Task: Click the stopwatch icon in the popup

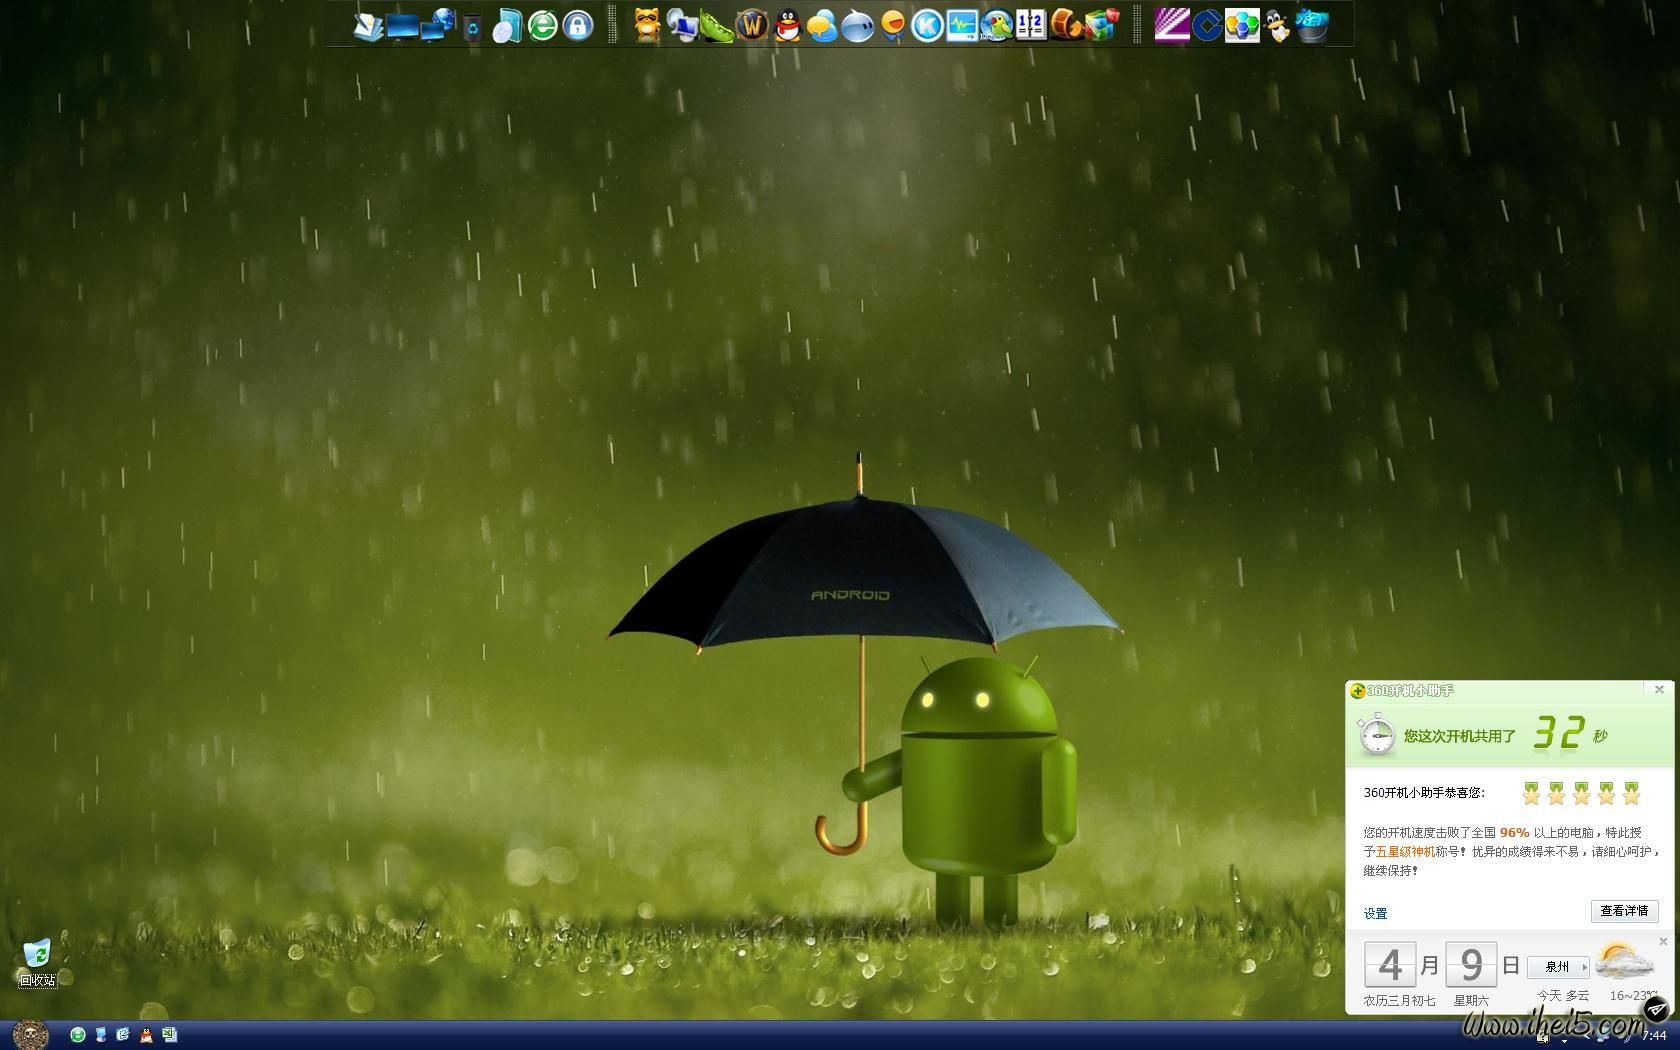Action: coord(1376,735)
